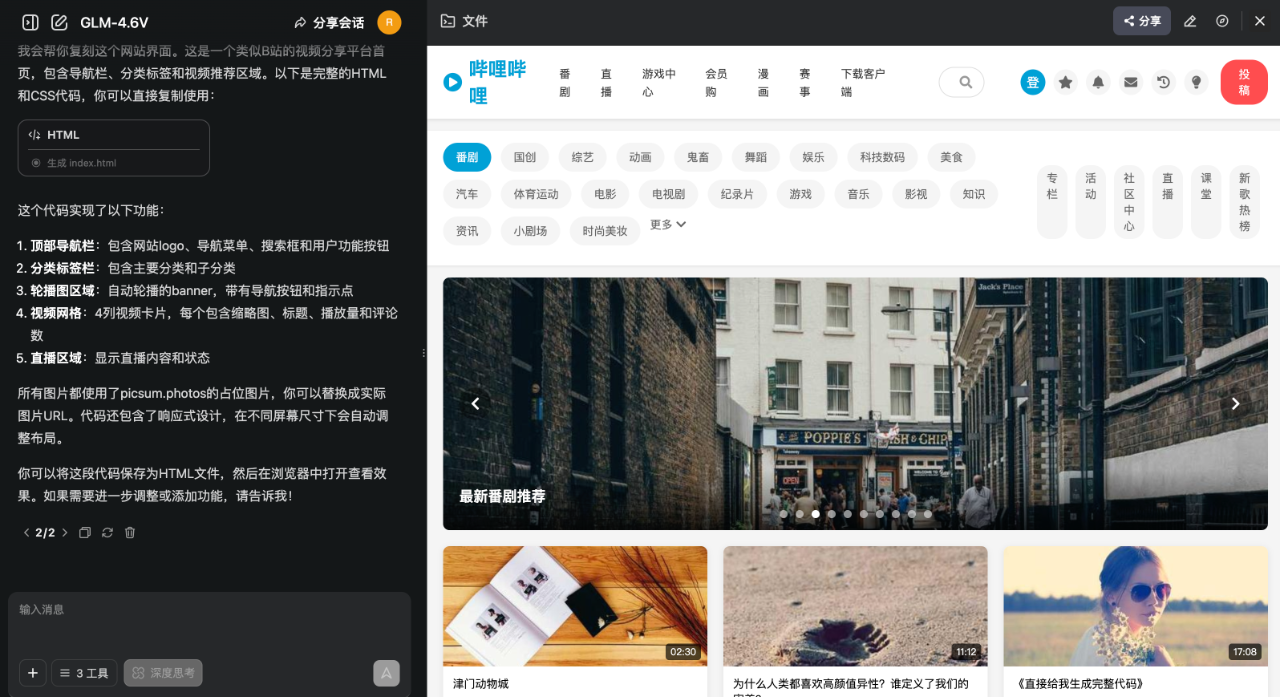The image size is (1280, 697).
Task: Click the blue 登 login button
Action: (1032, 82)
